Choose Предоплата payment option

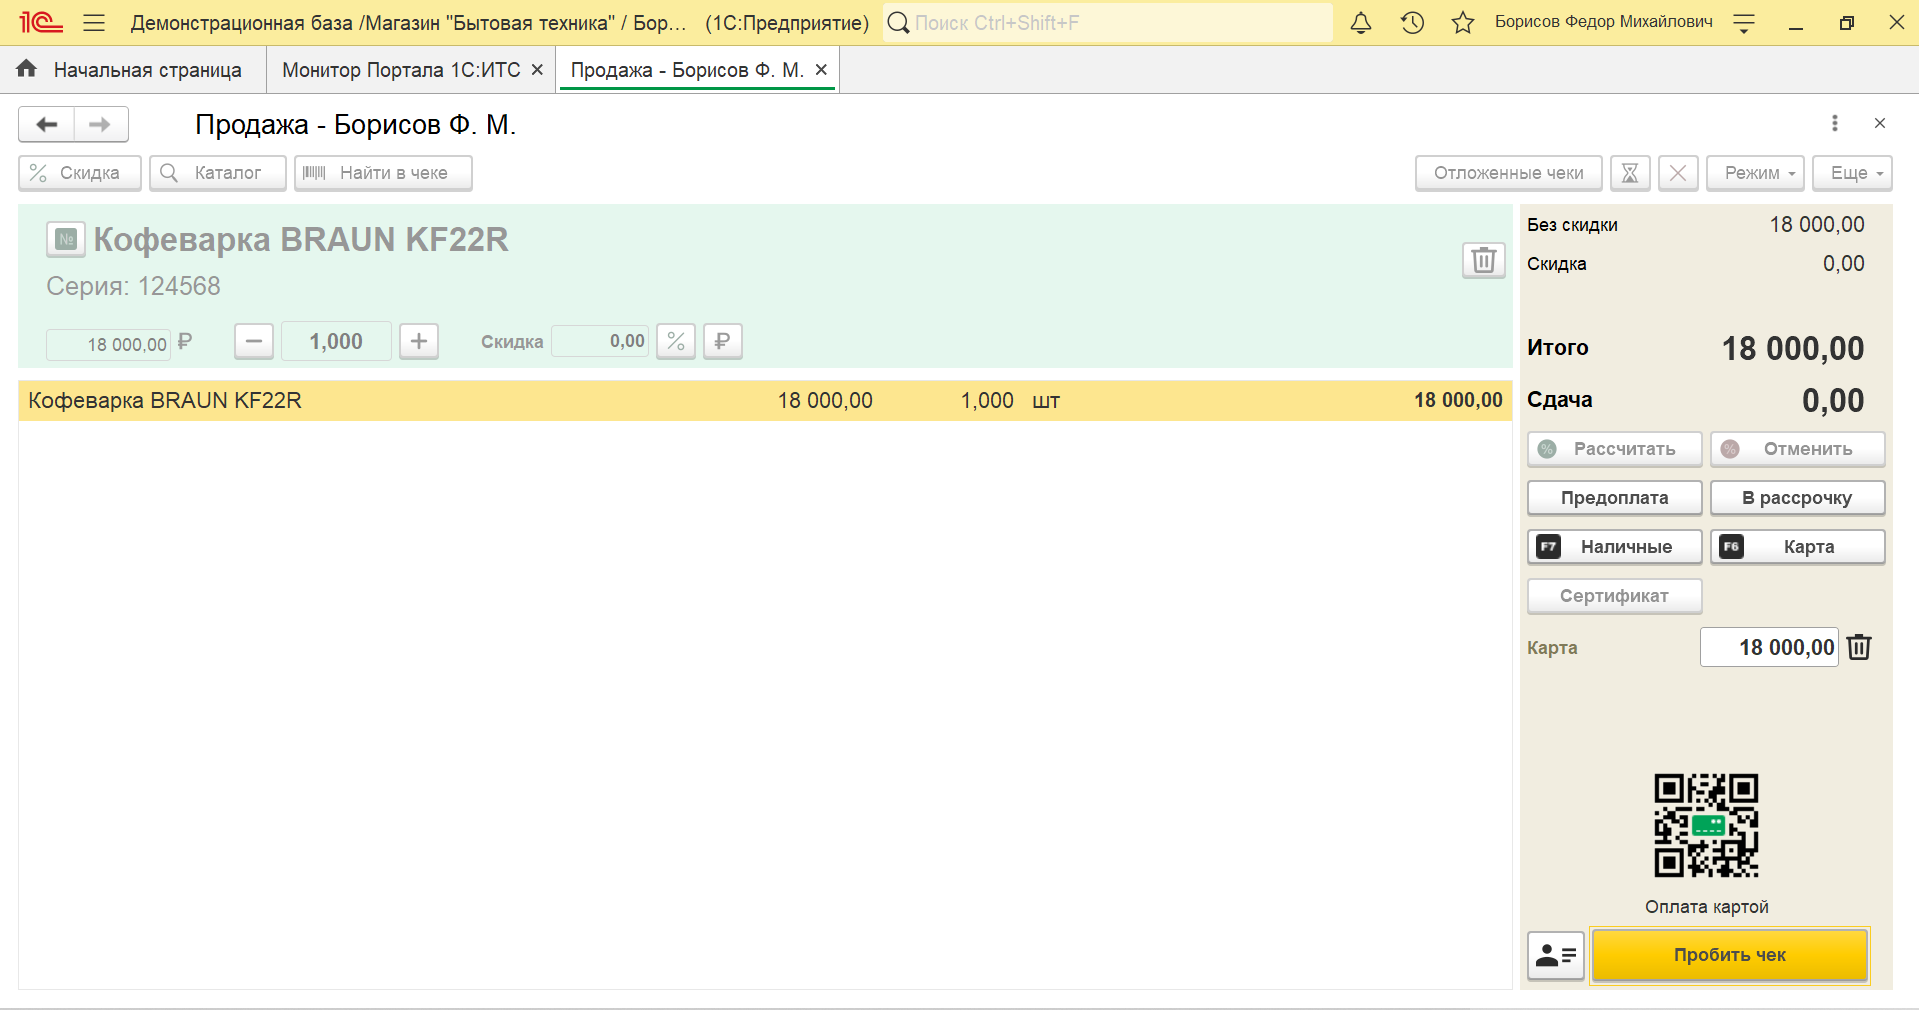1614,498
